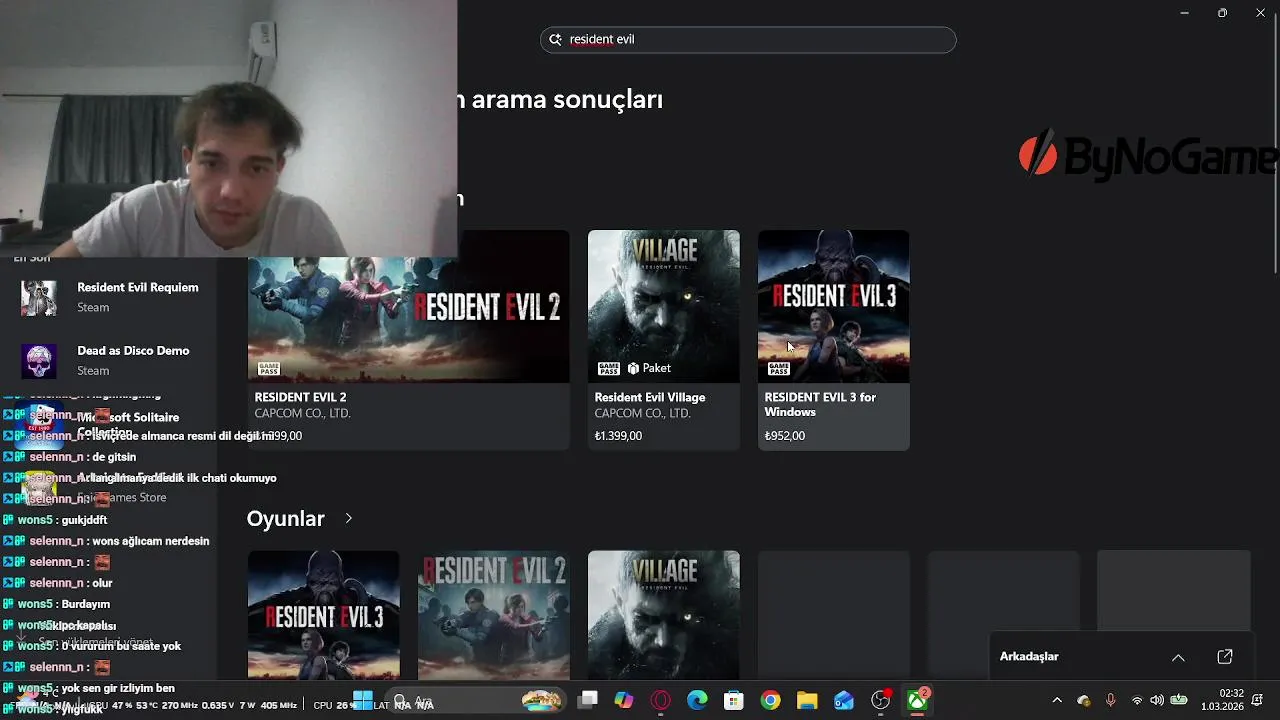Open Microsoft Edge from taskbar

pos(697,701)
